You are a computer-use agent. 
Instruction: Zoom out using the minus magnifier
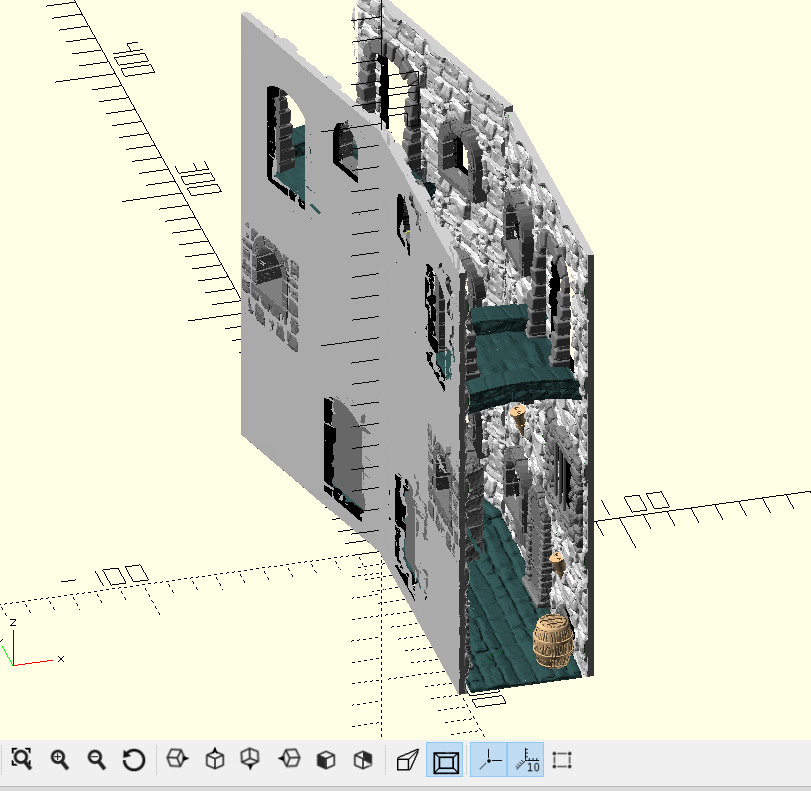point(97,761)
